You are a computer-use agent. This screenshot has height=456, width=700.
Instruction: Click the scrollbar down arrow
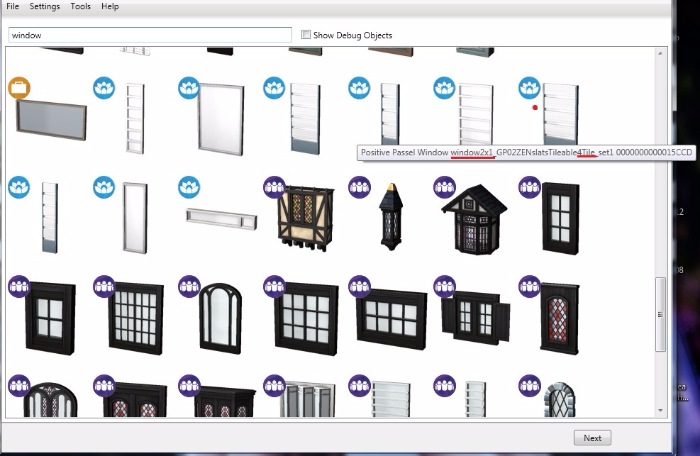(660, 410)
